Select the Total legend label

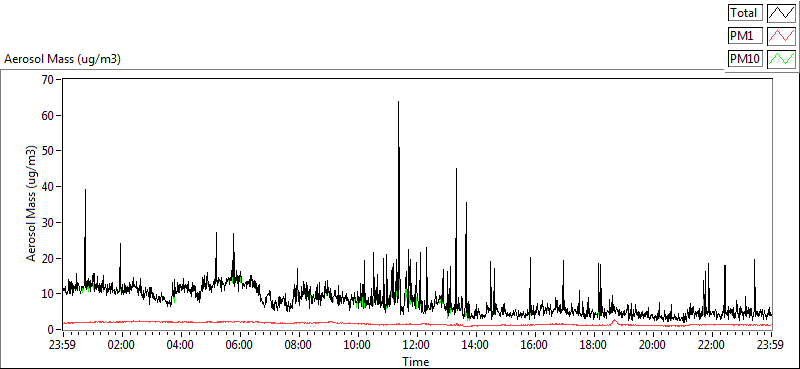click(x=745, y=13)
